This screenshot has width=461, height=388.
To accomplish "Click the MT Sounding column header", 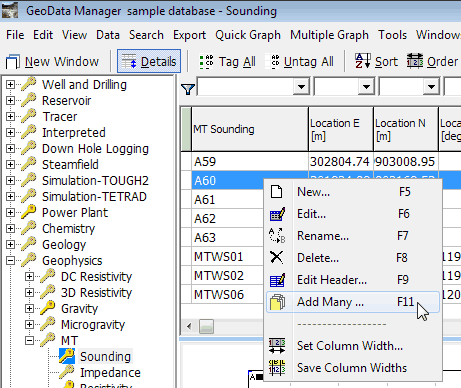I will point(250,129).
